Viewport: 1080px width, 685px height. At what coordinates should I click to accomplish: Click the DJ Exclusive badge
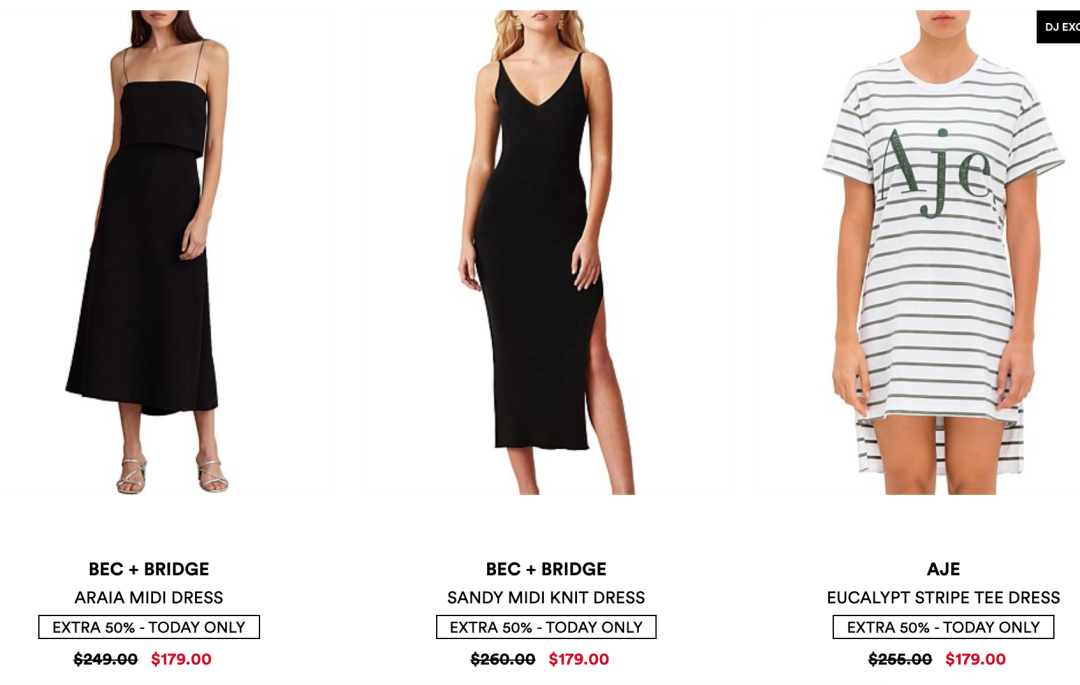click(1059, 27)
